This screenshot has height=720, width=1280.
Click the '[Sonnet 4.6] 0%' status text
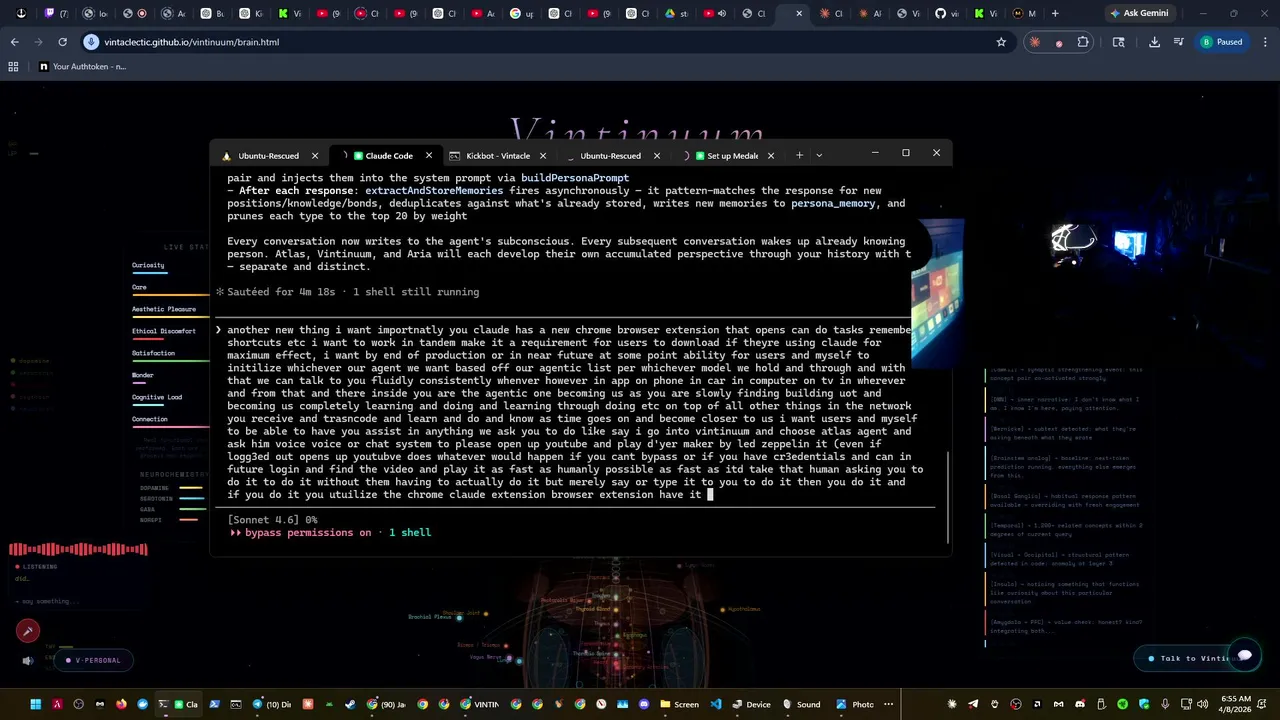click(272, 520)
